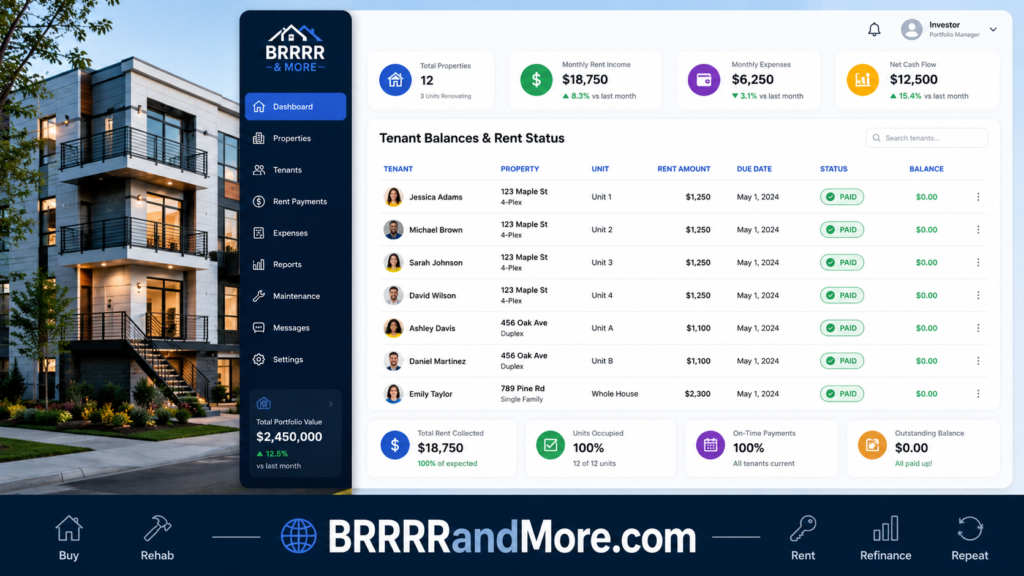Click the Search tenants field
1024x576 pixels.
[x=926, y=138]
